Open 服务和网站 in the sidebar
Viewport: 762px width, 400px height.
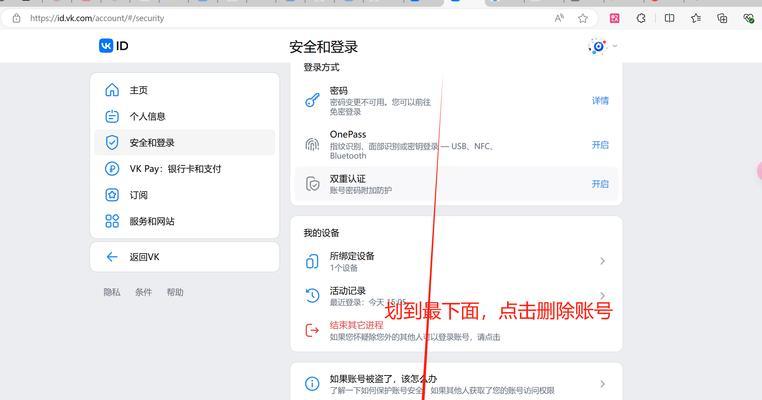[185, 221]
